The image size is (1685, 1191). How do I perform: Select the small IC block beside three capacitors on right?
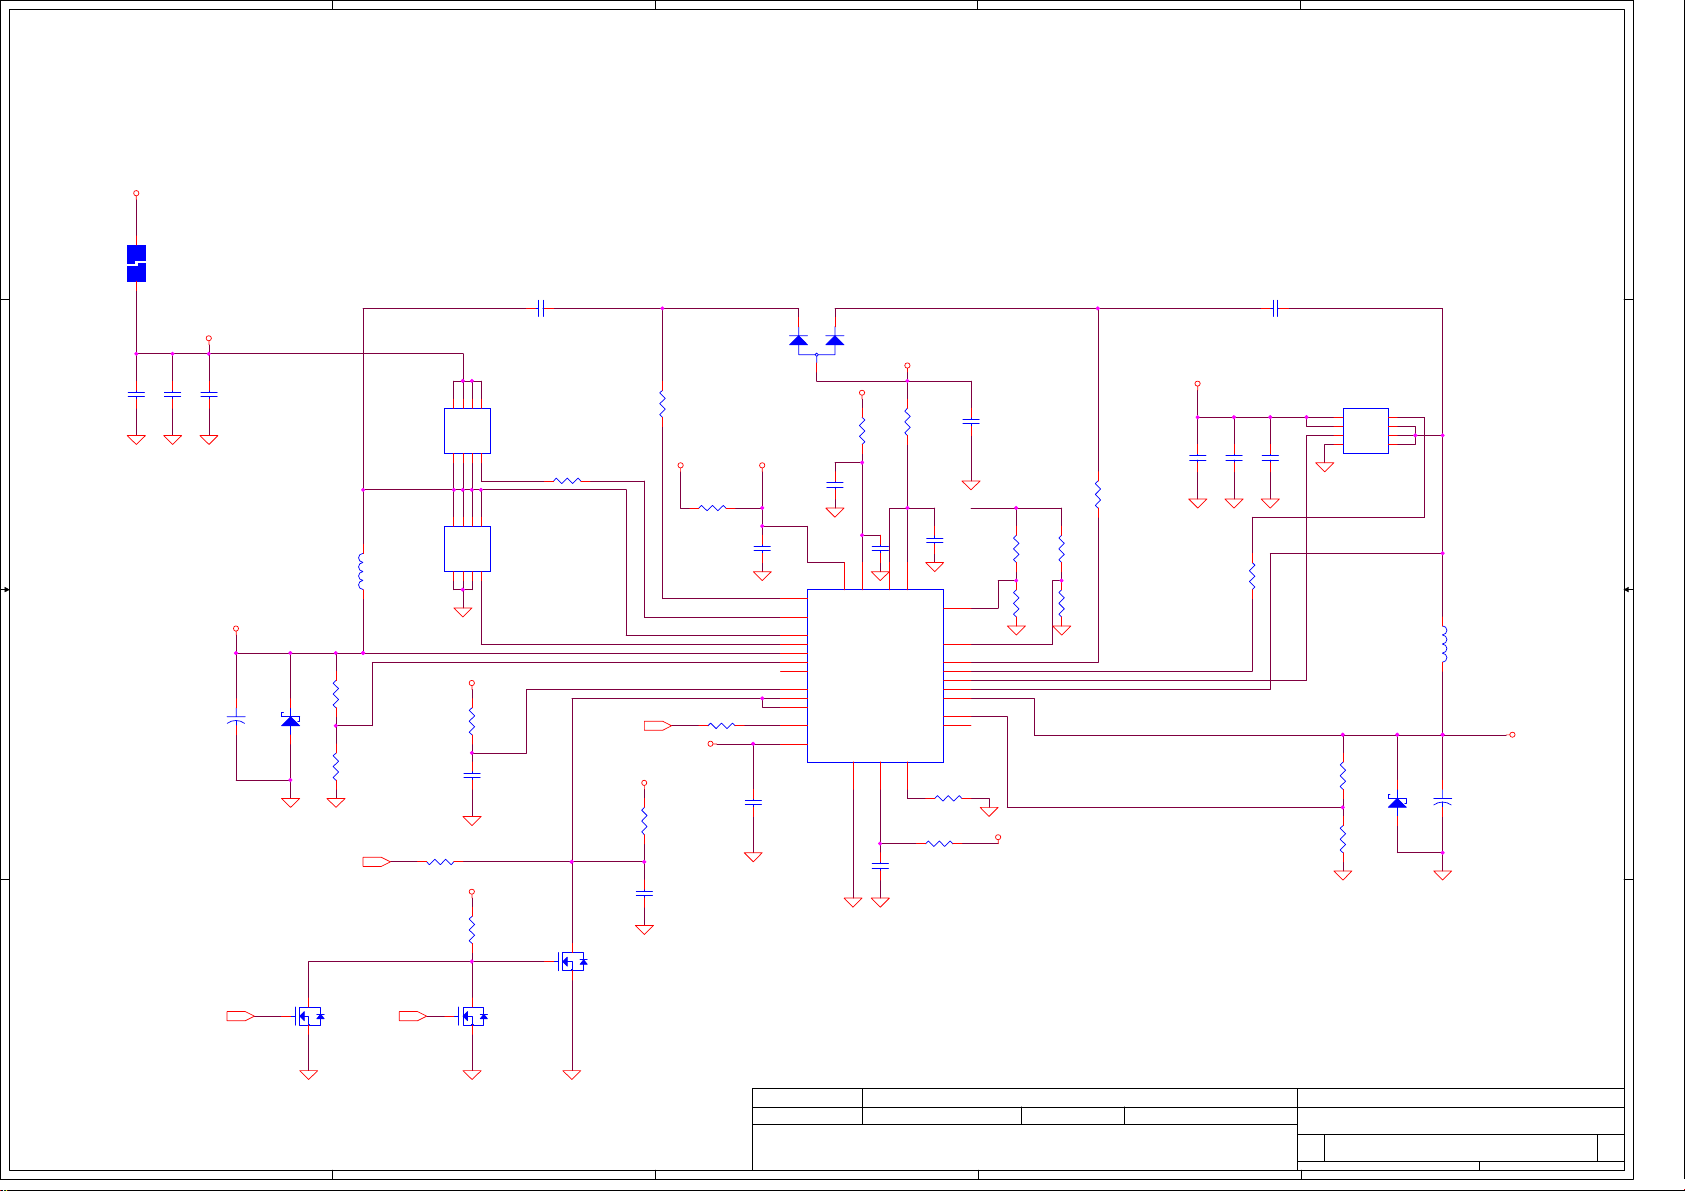click(x=1365, y=431)
